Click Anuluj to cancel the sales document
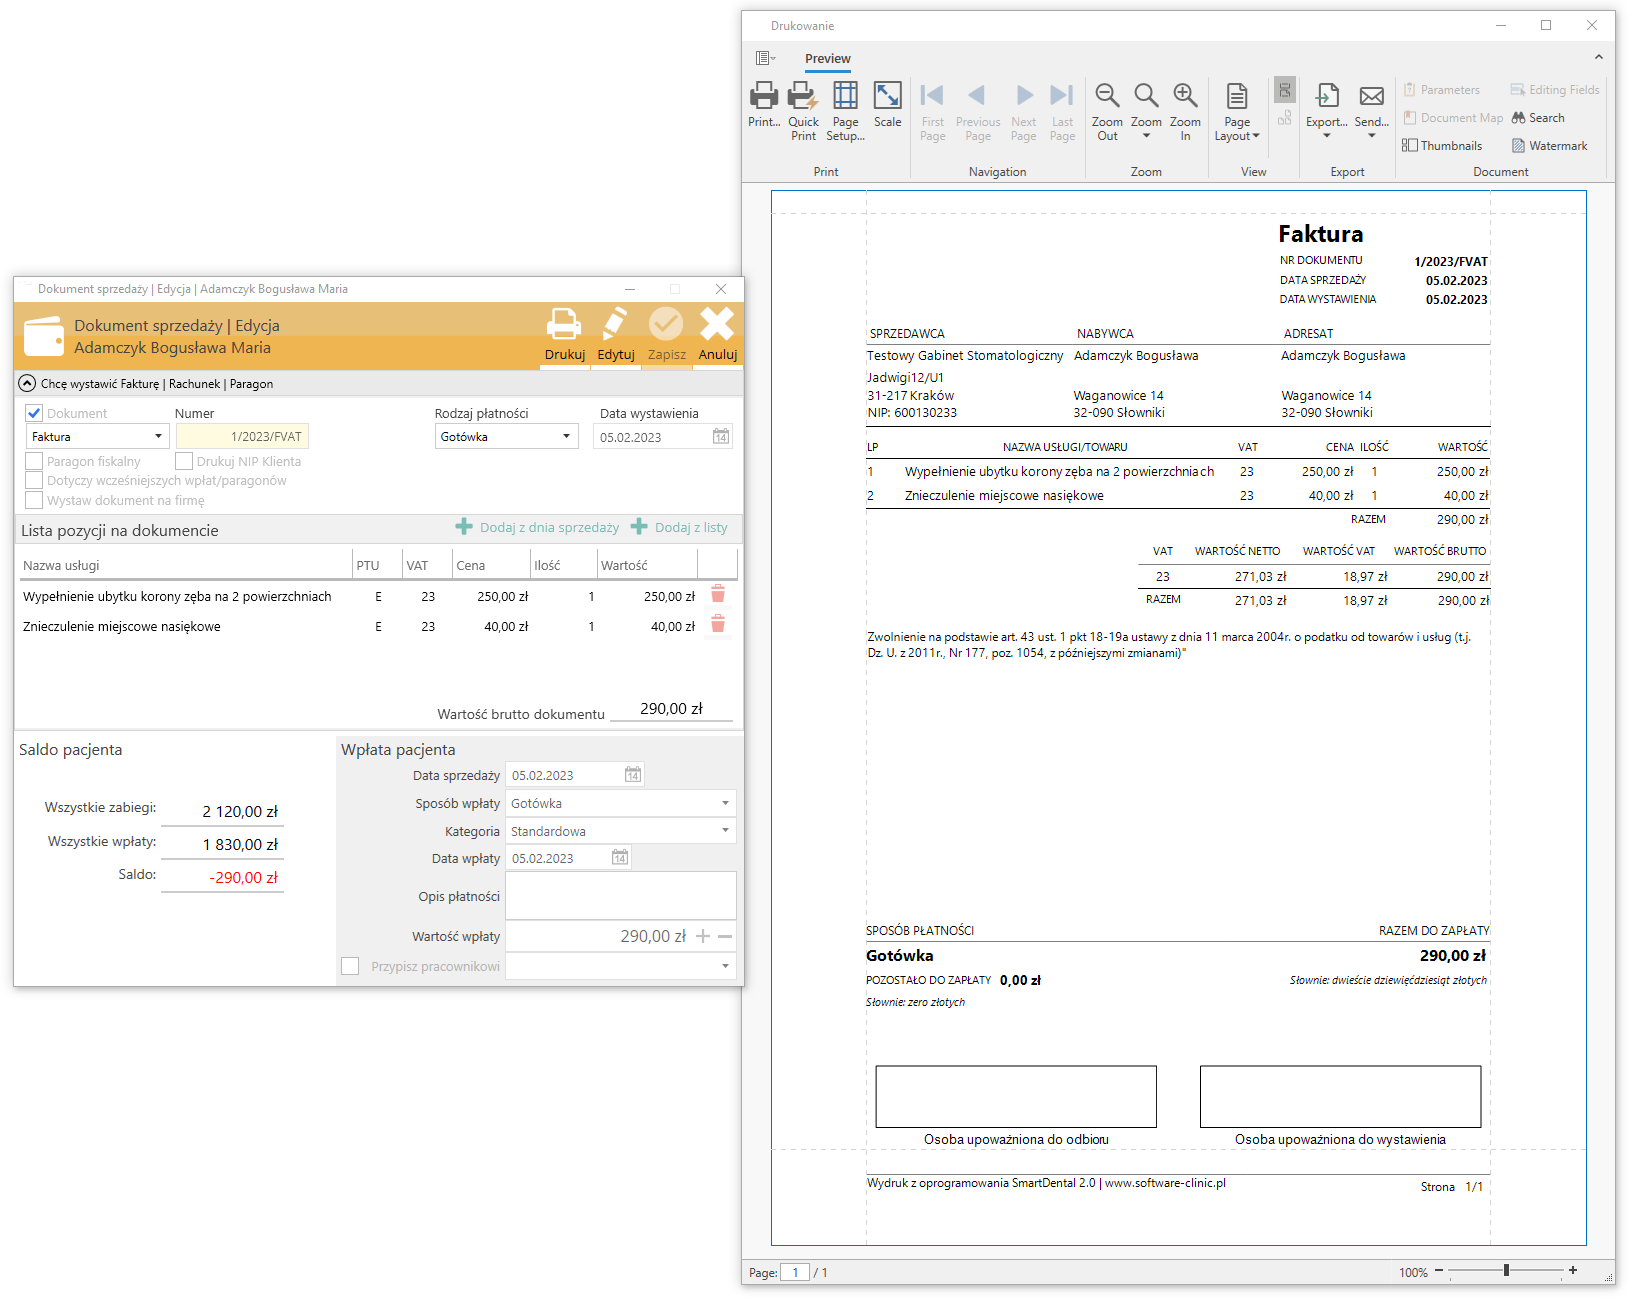This screenshot has height=1303, width=1639. (x=717, y=335)
